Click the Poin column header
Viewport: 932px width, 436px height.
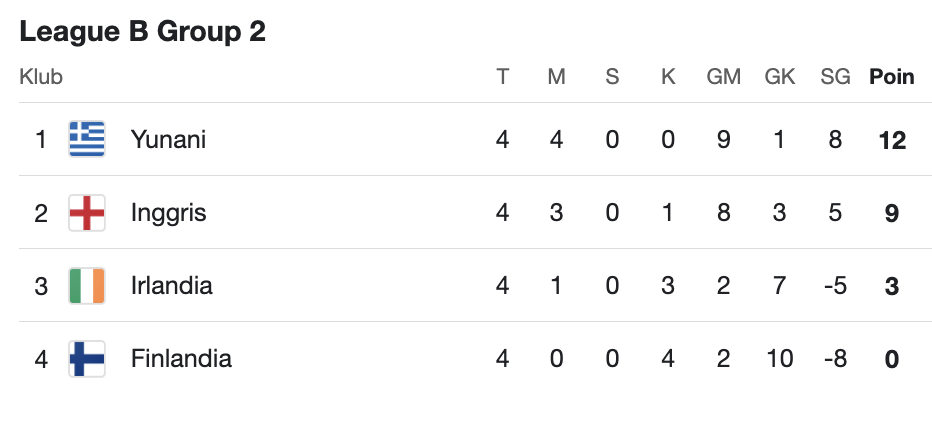pyautogui.click(x=892, y=77)
